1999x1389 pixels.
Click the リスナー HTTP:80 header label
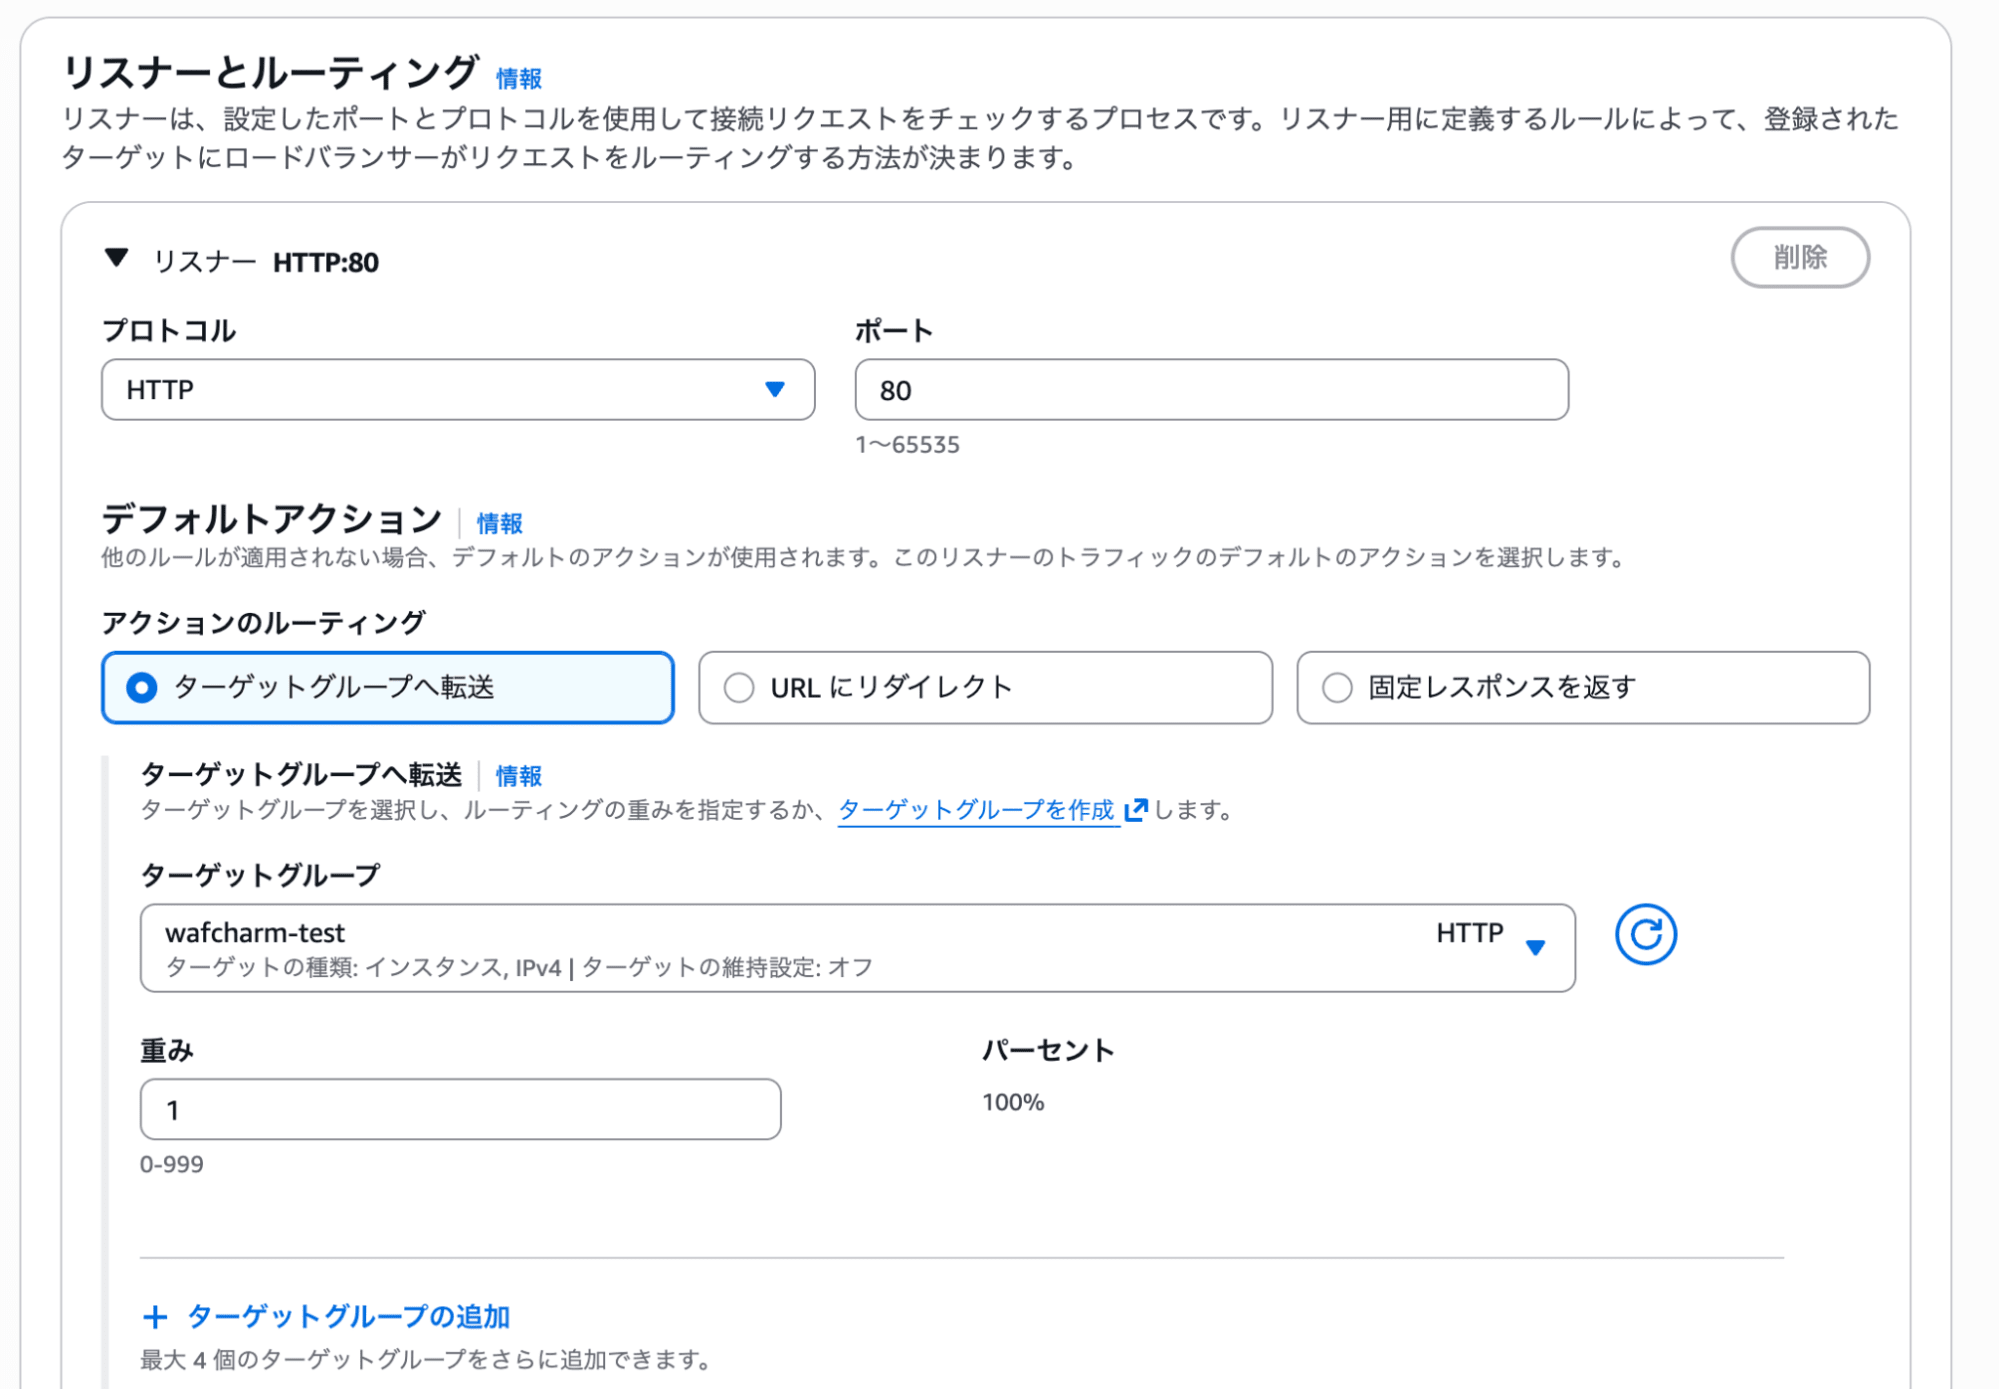(x=266, y=262)
